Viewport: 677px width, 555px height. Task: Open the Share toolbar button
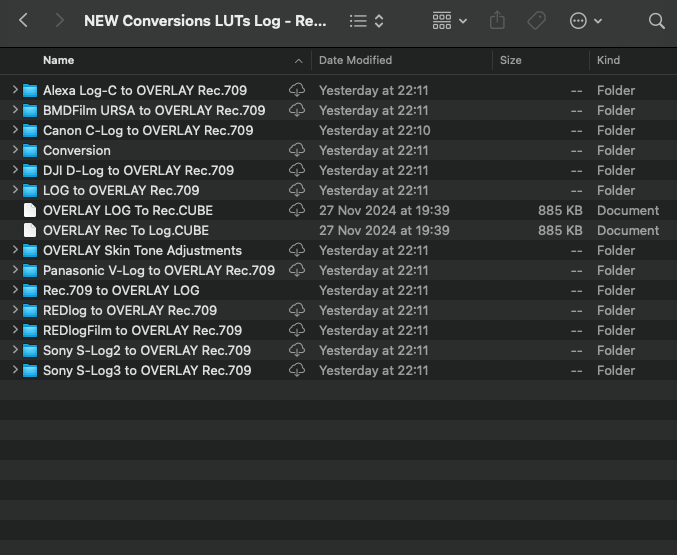click(x=498, y=20)
